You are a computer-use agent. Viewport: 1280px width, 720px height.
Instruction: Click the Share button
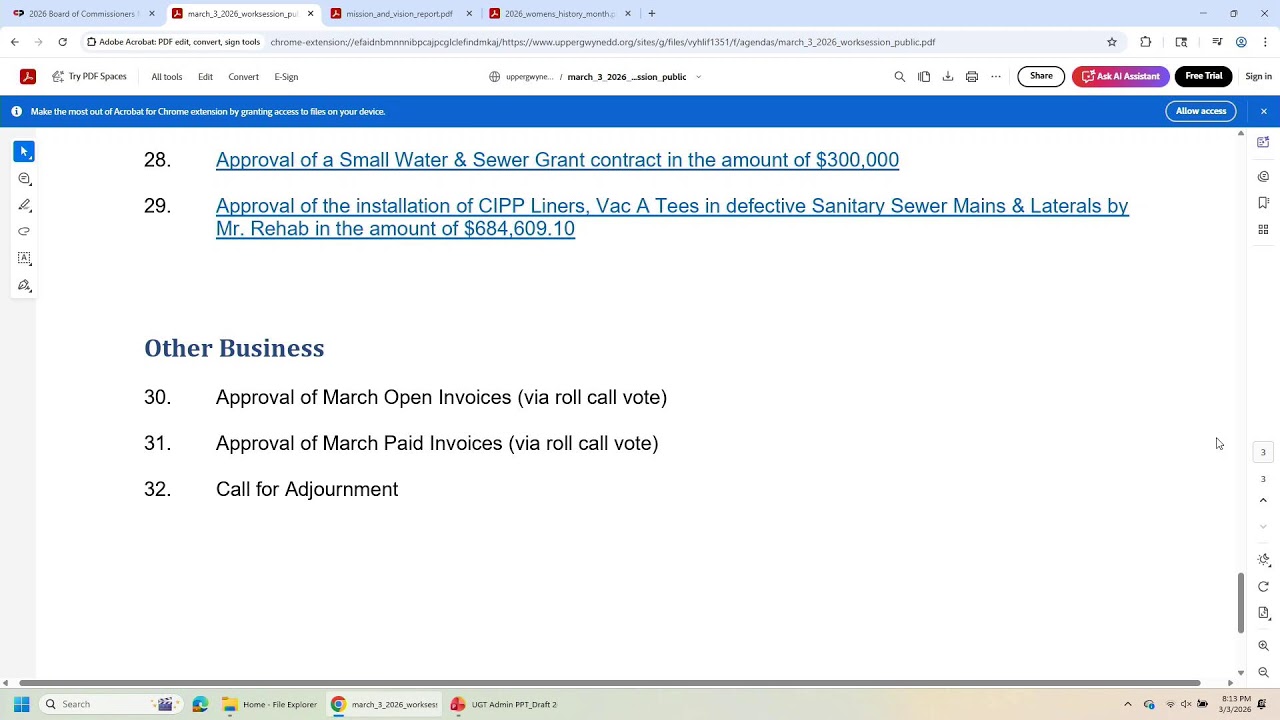[1041, 77]
